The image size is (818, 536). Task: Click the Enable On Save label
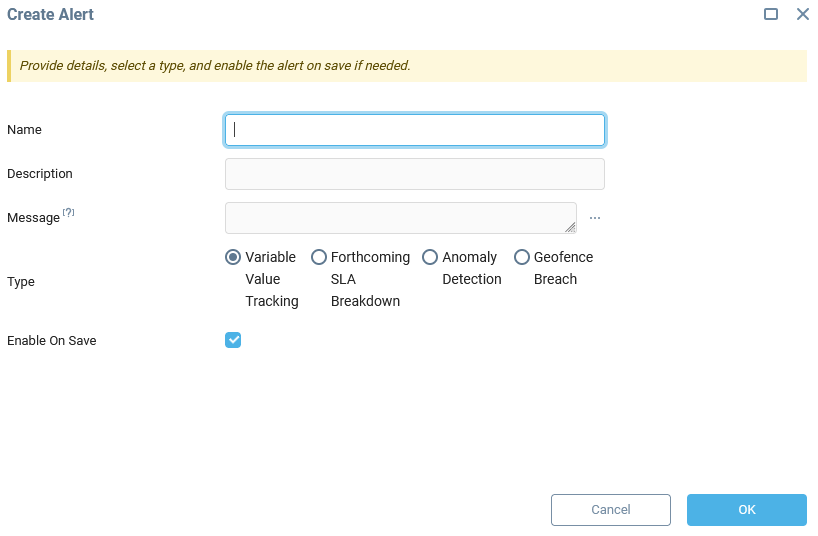52,341
